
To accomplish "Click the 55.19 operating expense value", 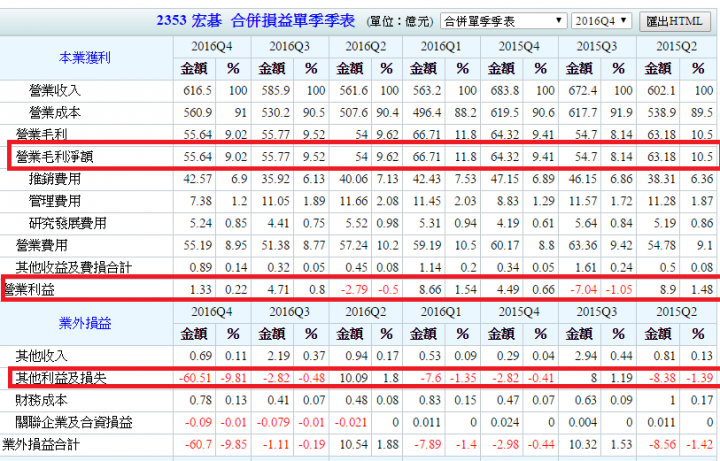I will (197, 245).
